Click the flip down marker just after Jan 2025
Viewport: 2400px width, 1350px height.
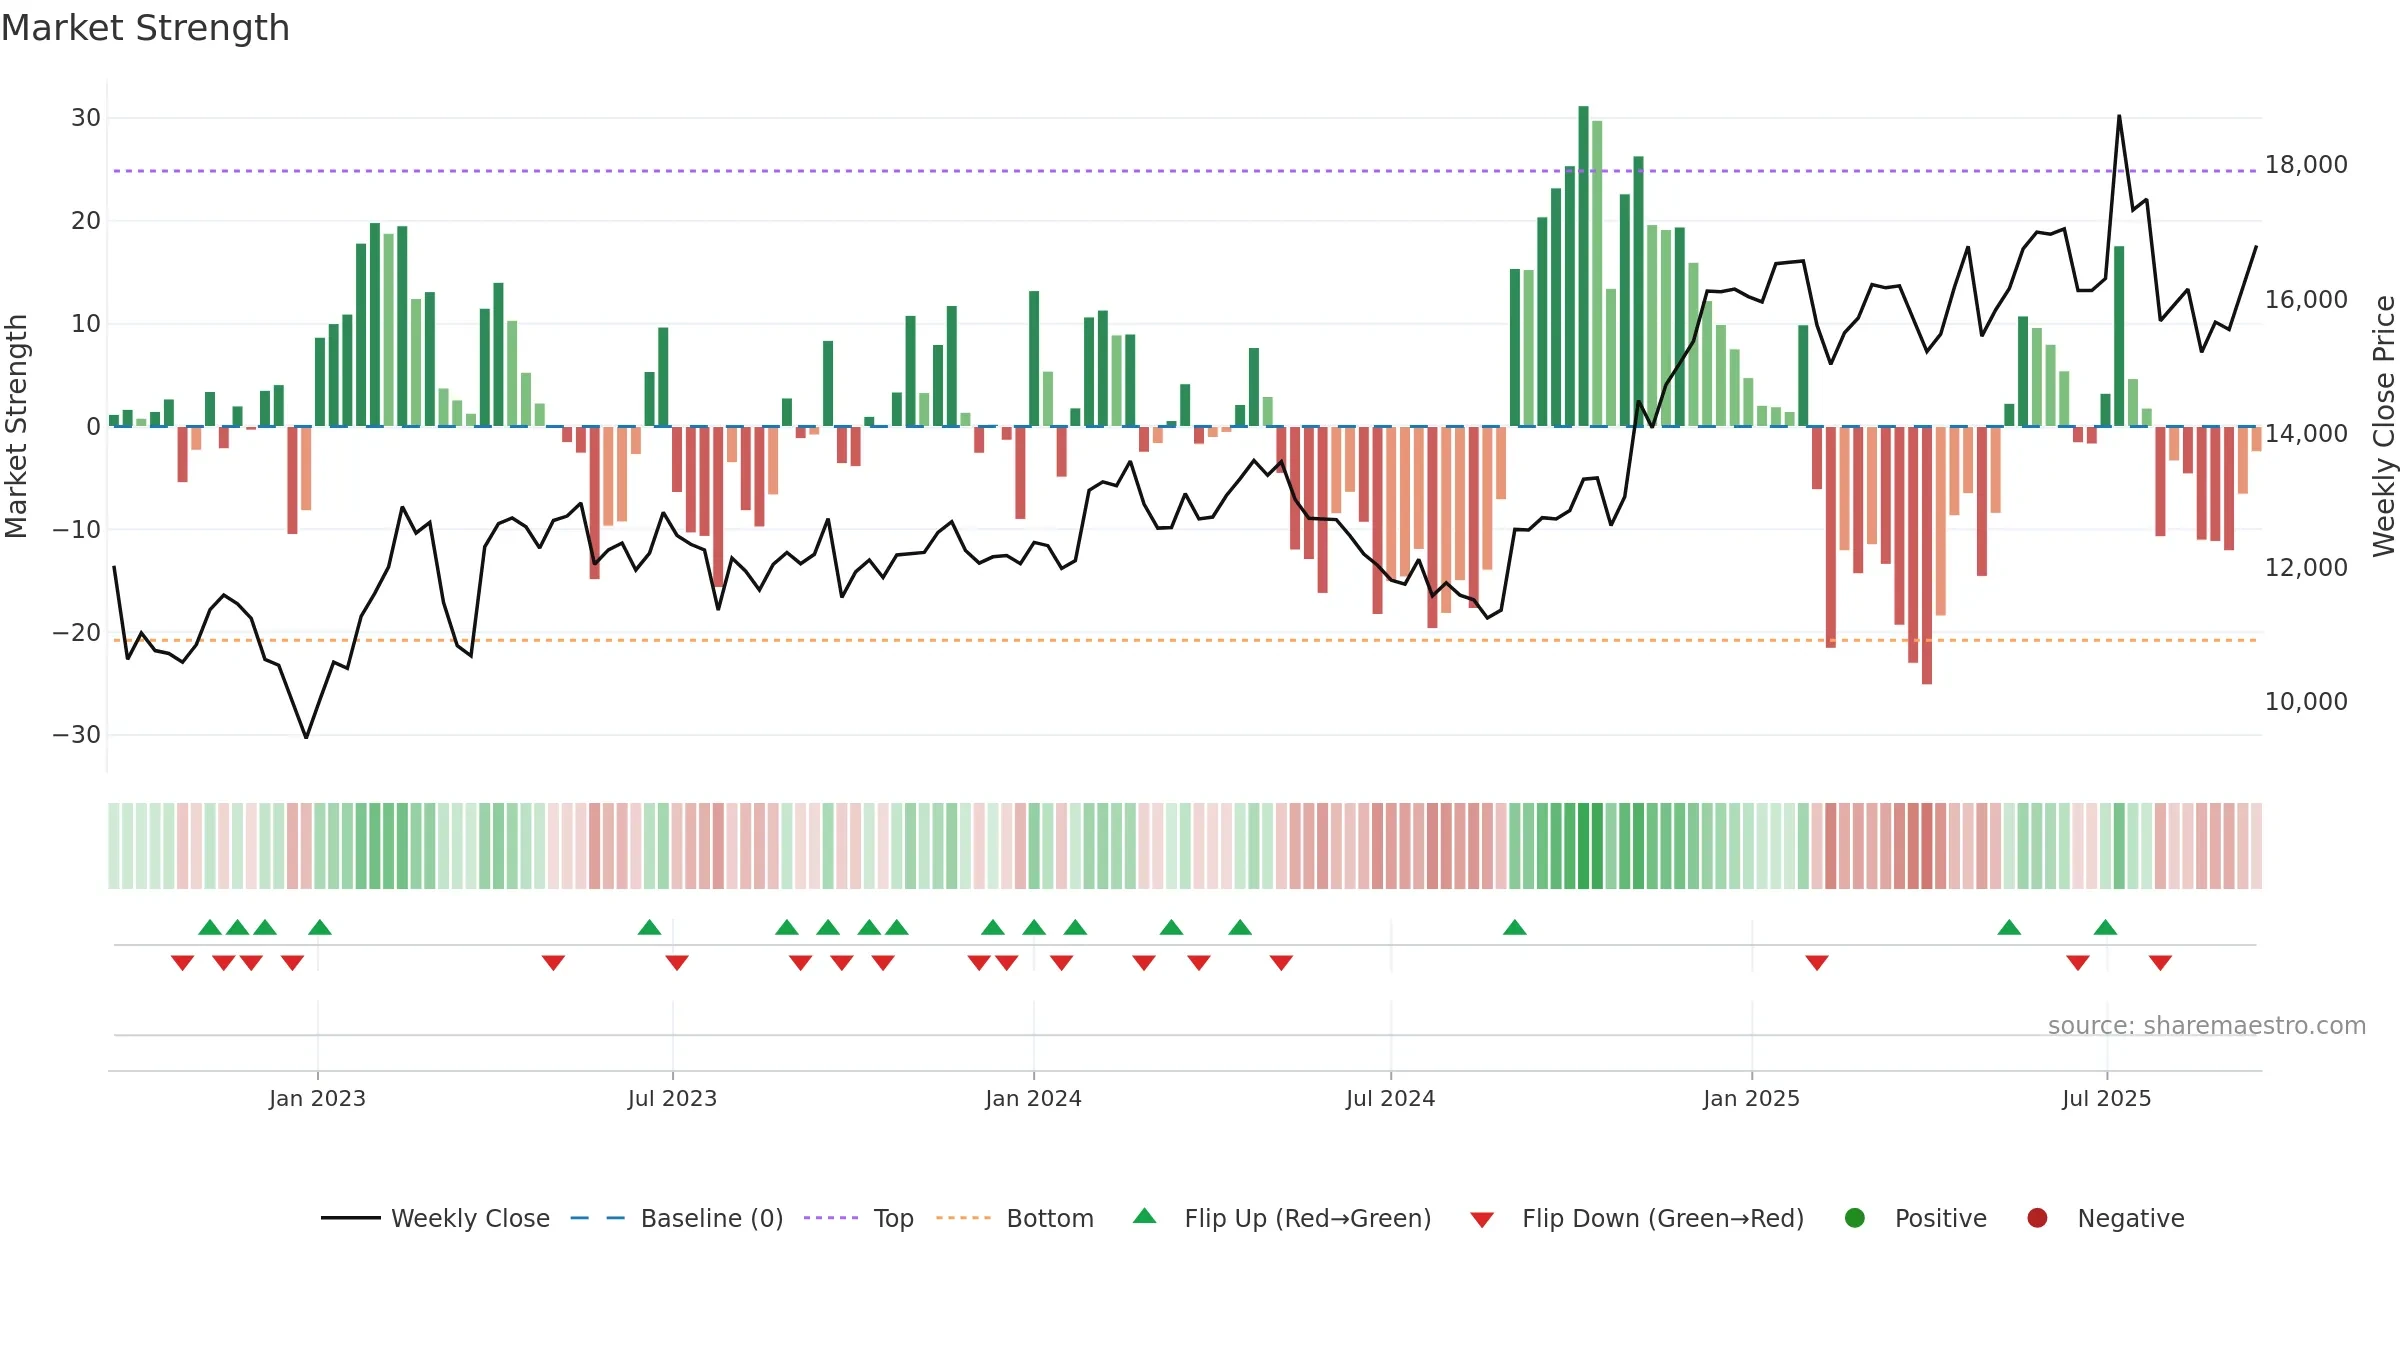[x=1817, y=963]
